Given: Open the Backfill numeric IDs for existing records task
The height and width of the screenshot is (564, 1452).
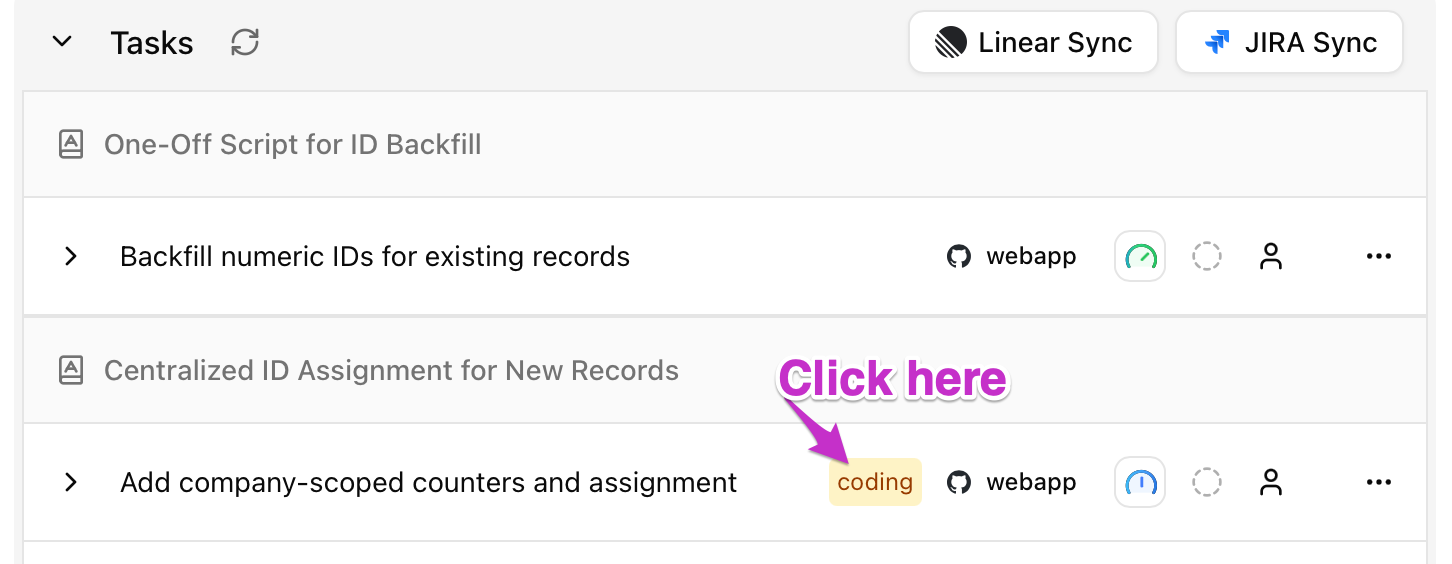Looking at the screenshot, I should [x=375, y=257].
